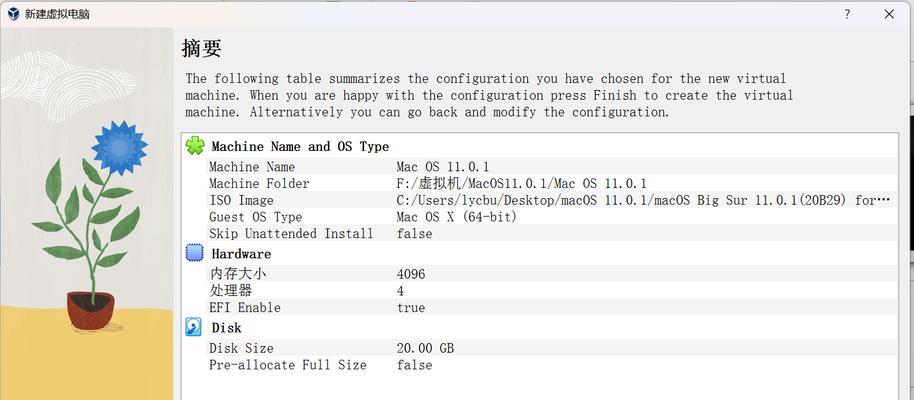Viewport: 914px width, 400px height.
Task: Select the Hardware section header
Action: point(241,254)
